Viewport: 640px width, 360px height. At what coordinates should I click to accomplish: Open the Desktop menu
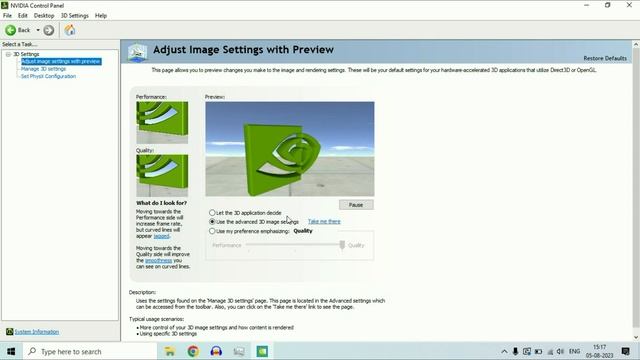pyautogui.click(x=44, y=16)
